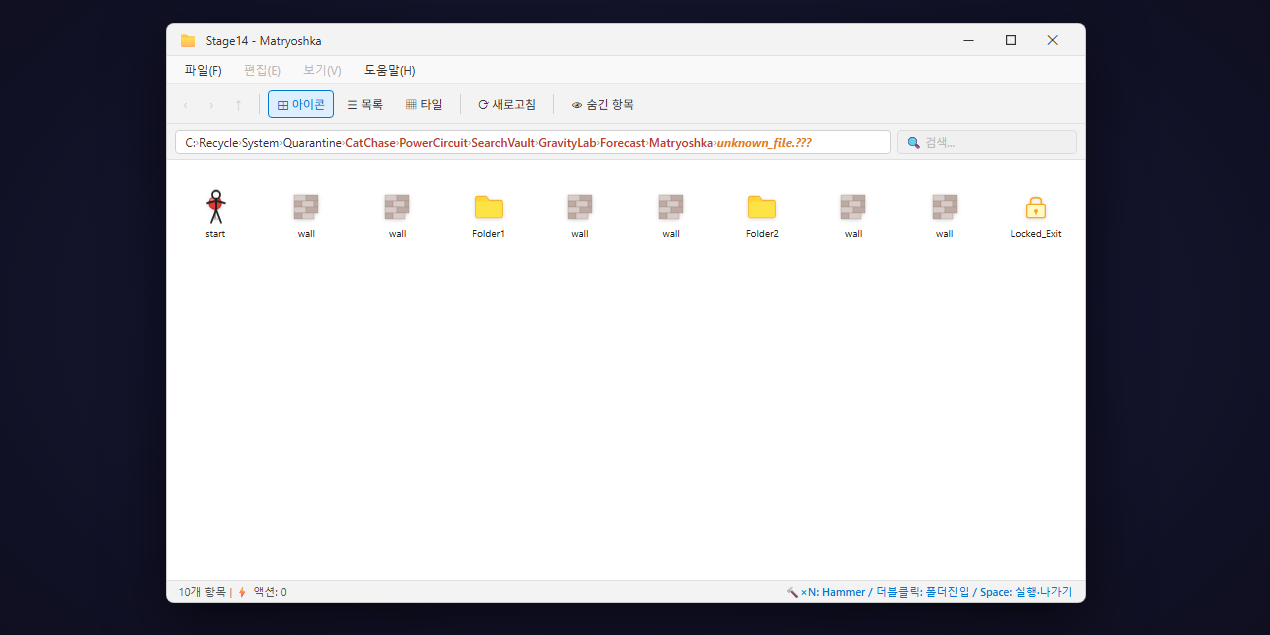Image resolution: width=1270 pixels, height=635 pixels.
Task: Click the lightning bolt action icon
Action: coord(242,592)
